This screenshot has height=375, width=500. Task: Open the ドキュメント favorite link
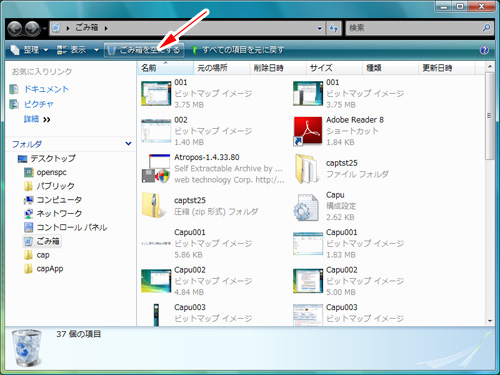click(x=46, y=89)
